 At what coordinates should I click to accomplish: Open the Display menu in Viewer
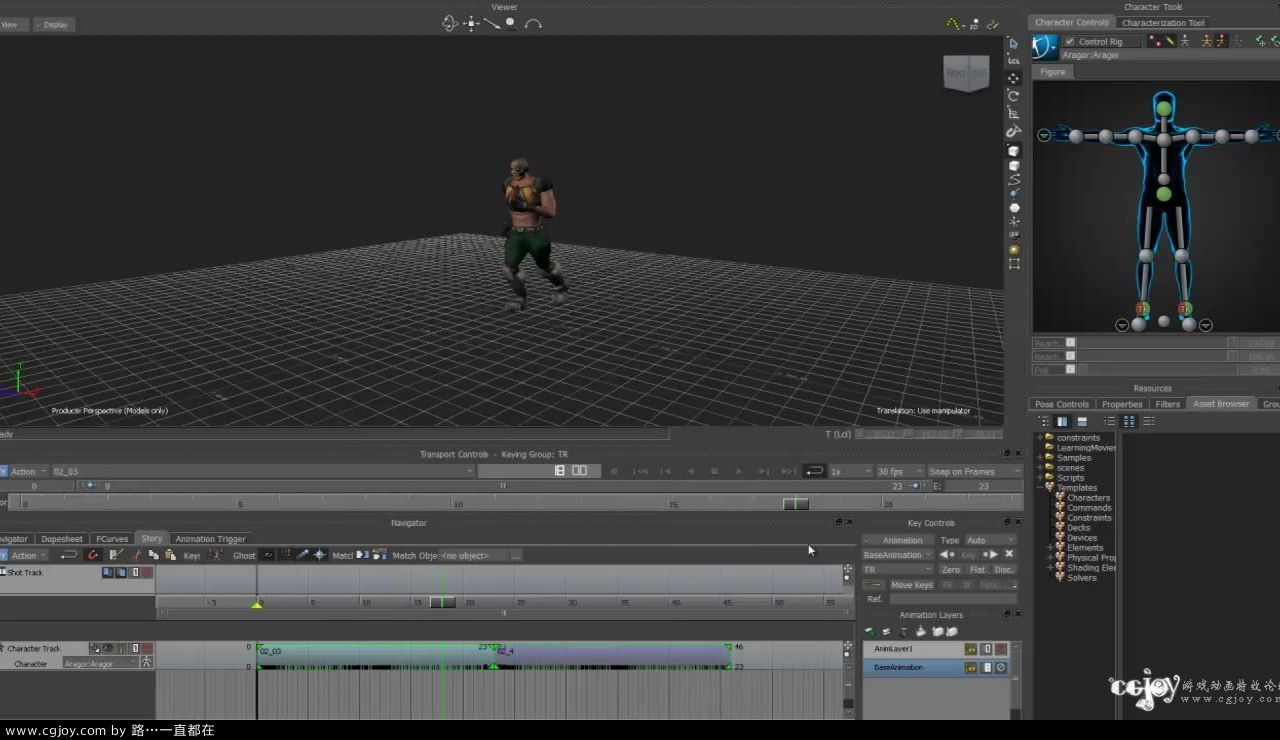tap(54, 24)
